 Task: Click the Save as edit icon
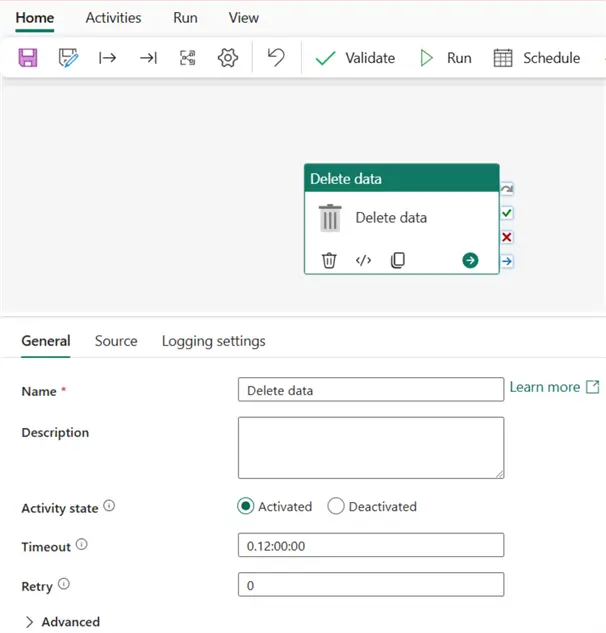click(67, 58)
